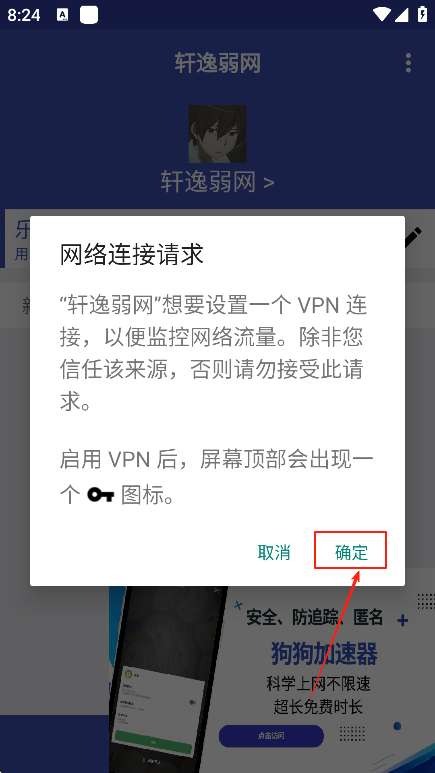435x773 pixels.
Task: Tap the blue plus sign on ad
Action: click(x=402, y=620)
